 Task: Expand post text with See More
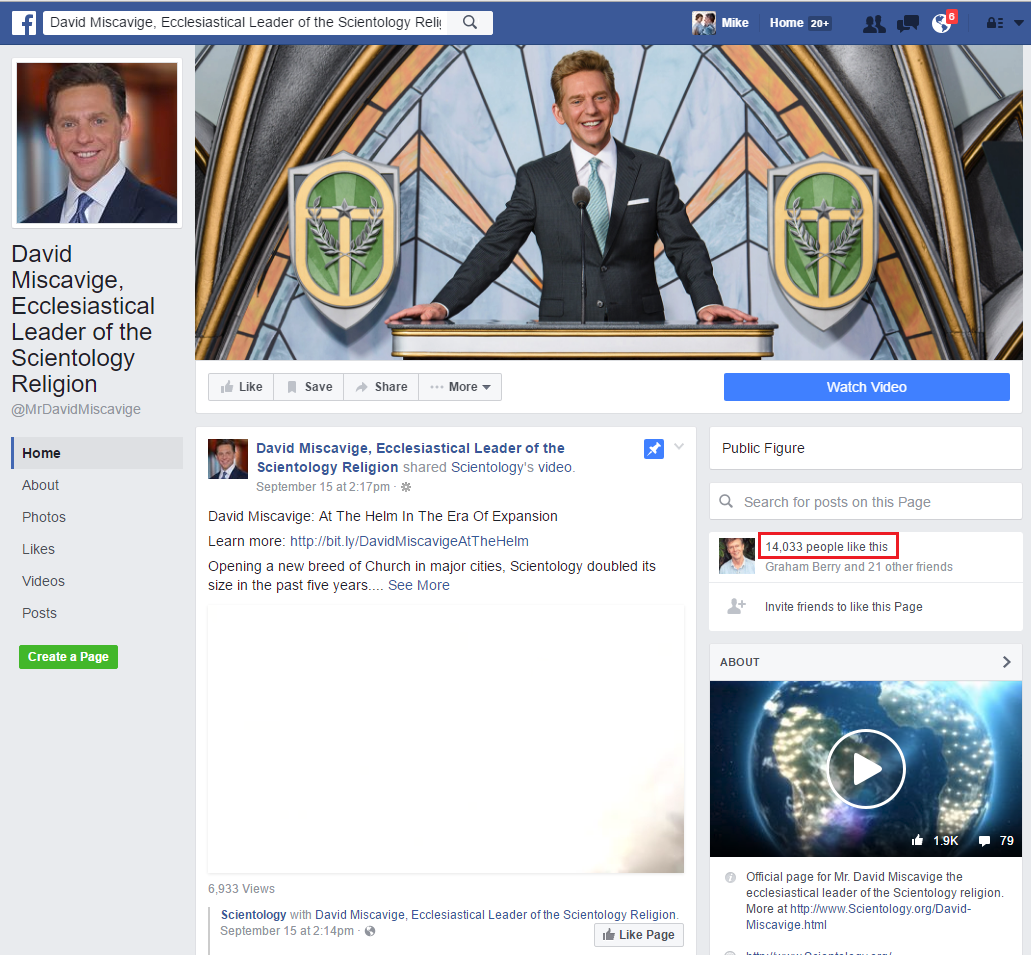click(x=419, y=585)
